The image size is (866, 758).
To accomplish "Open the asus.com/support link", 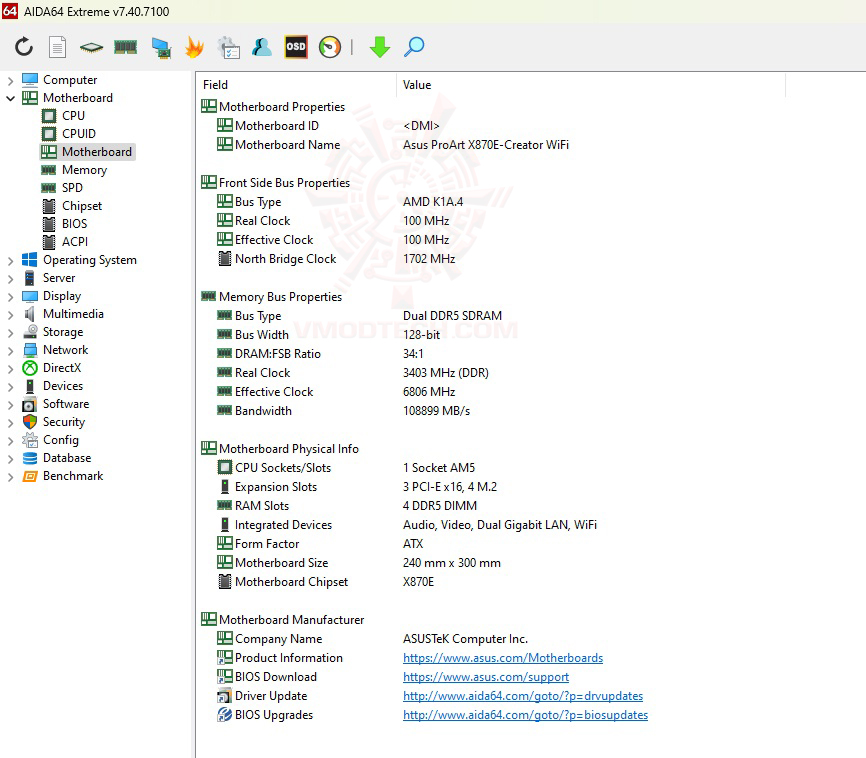I will [x=486, y=677].
